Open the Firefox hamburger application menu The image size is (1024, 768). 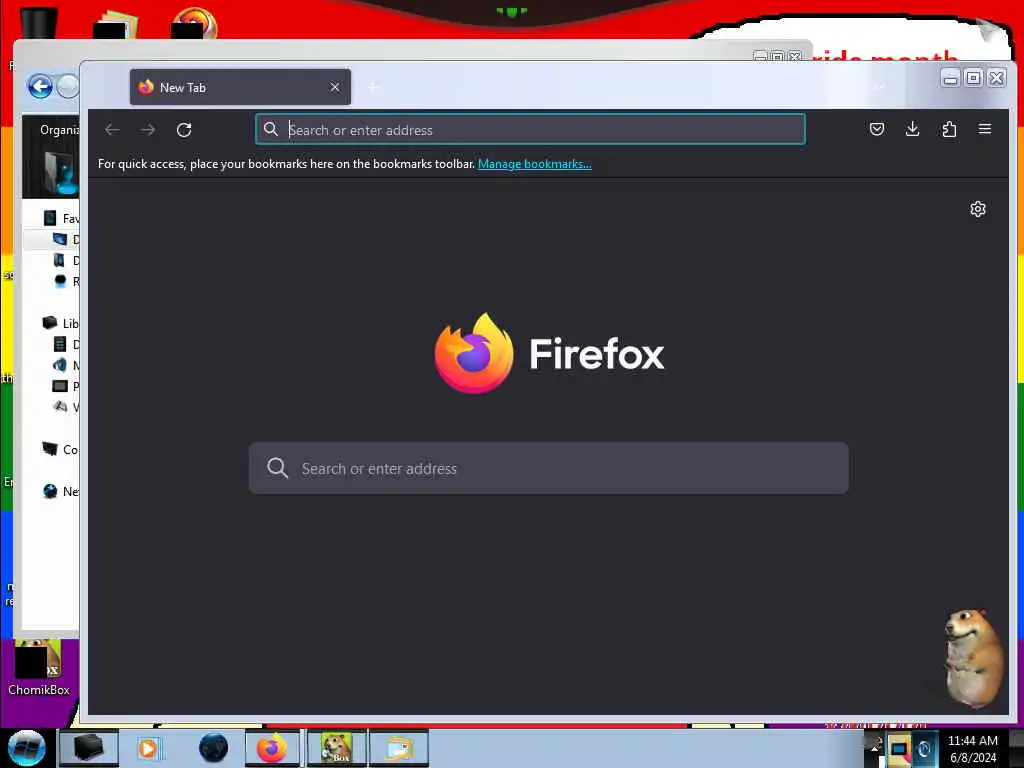(985, 129)
